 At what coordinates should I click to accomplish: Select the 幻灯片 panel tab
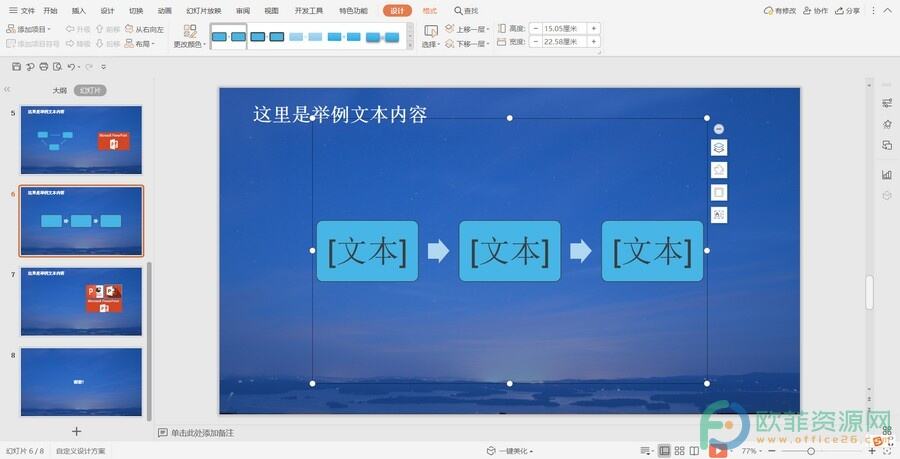(90, 90)
